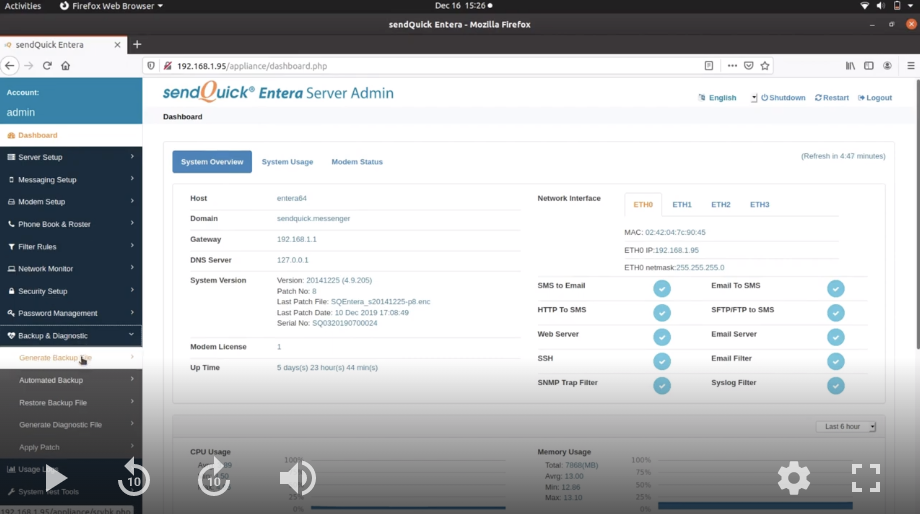Click the sendQuick Entera logo
Screen dimensions: 920x514
[278, 92]
